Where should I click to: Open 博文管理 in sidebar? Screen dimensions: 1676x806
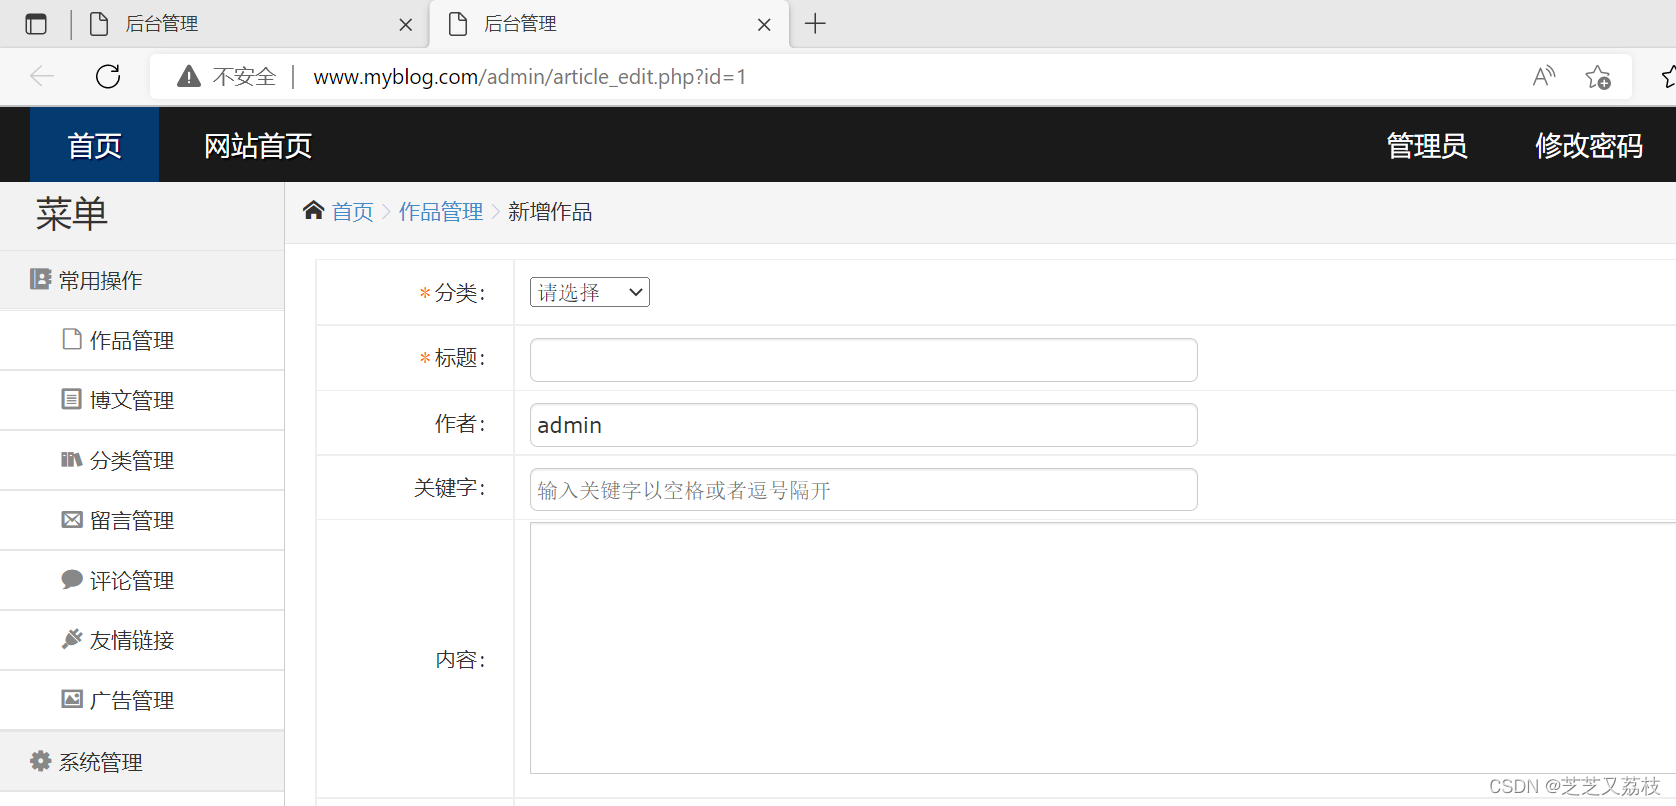click(142, 400)
